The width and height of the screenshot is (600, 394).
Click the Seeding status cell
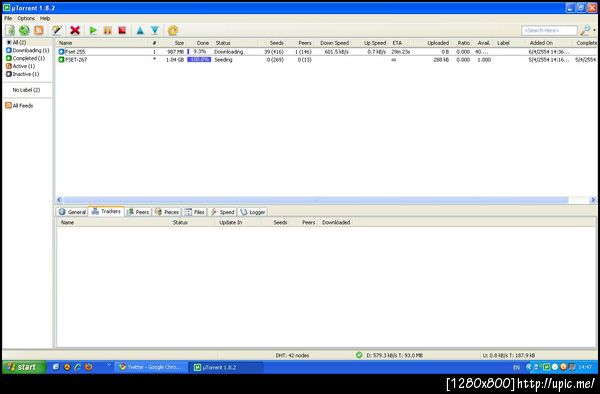pos(223,60)
